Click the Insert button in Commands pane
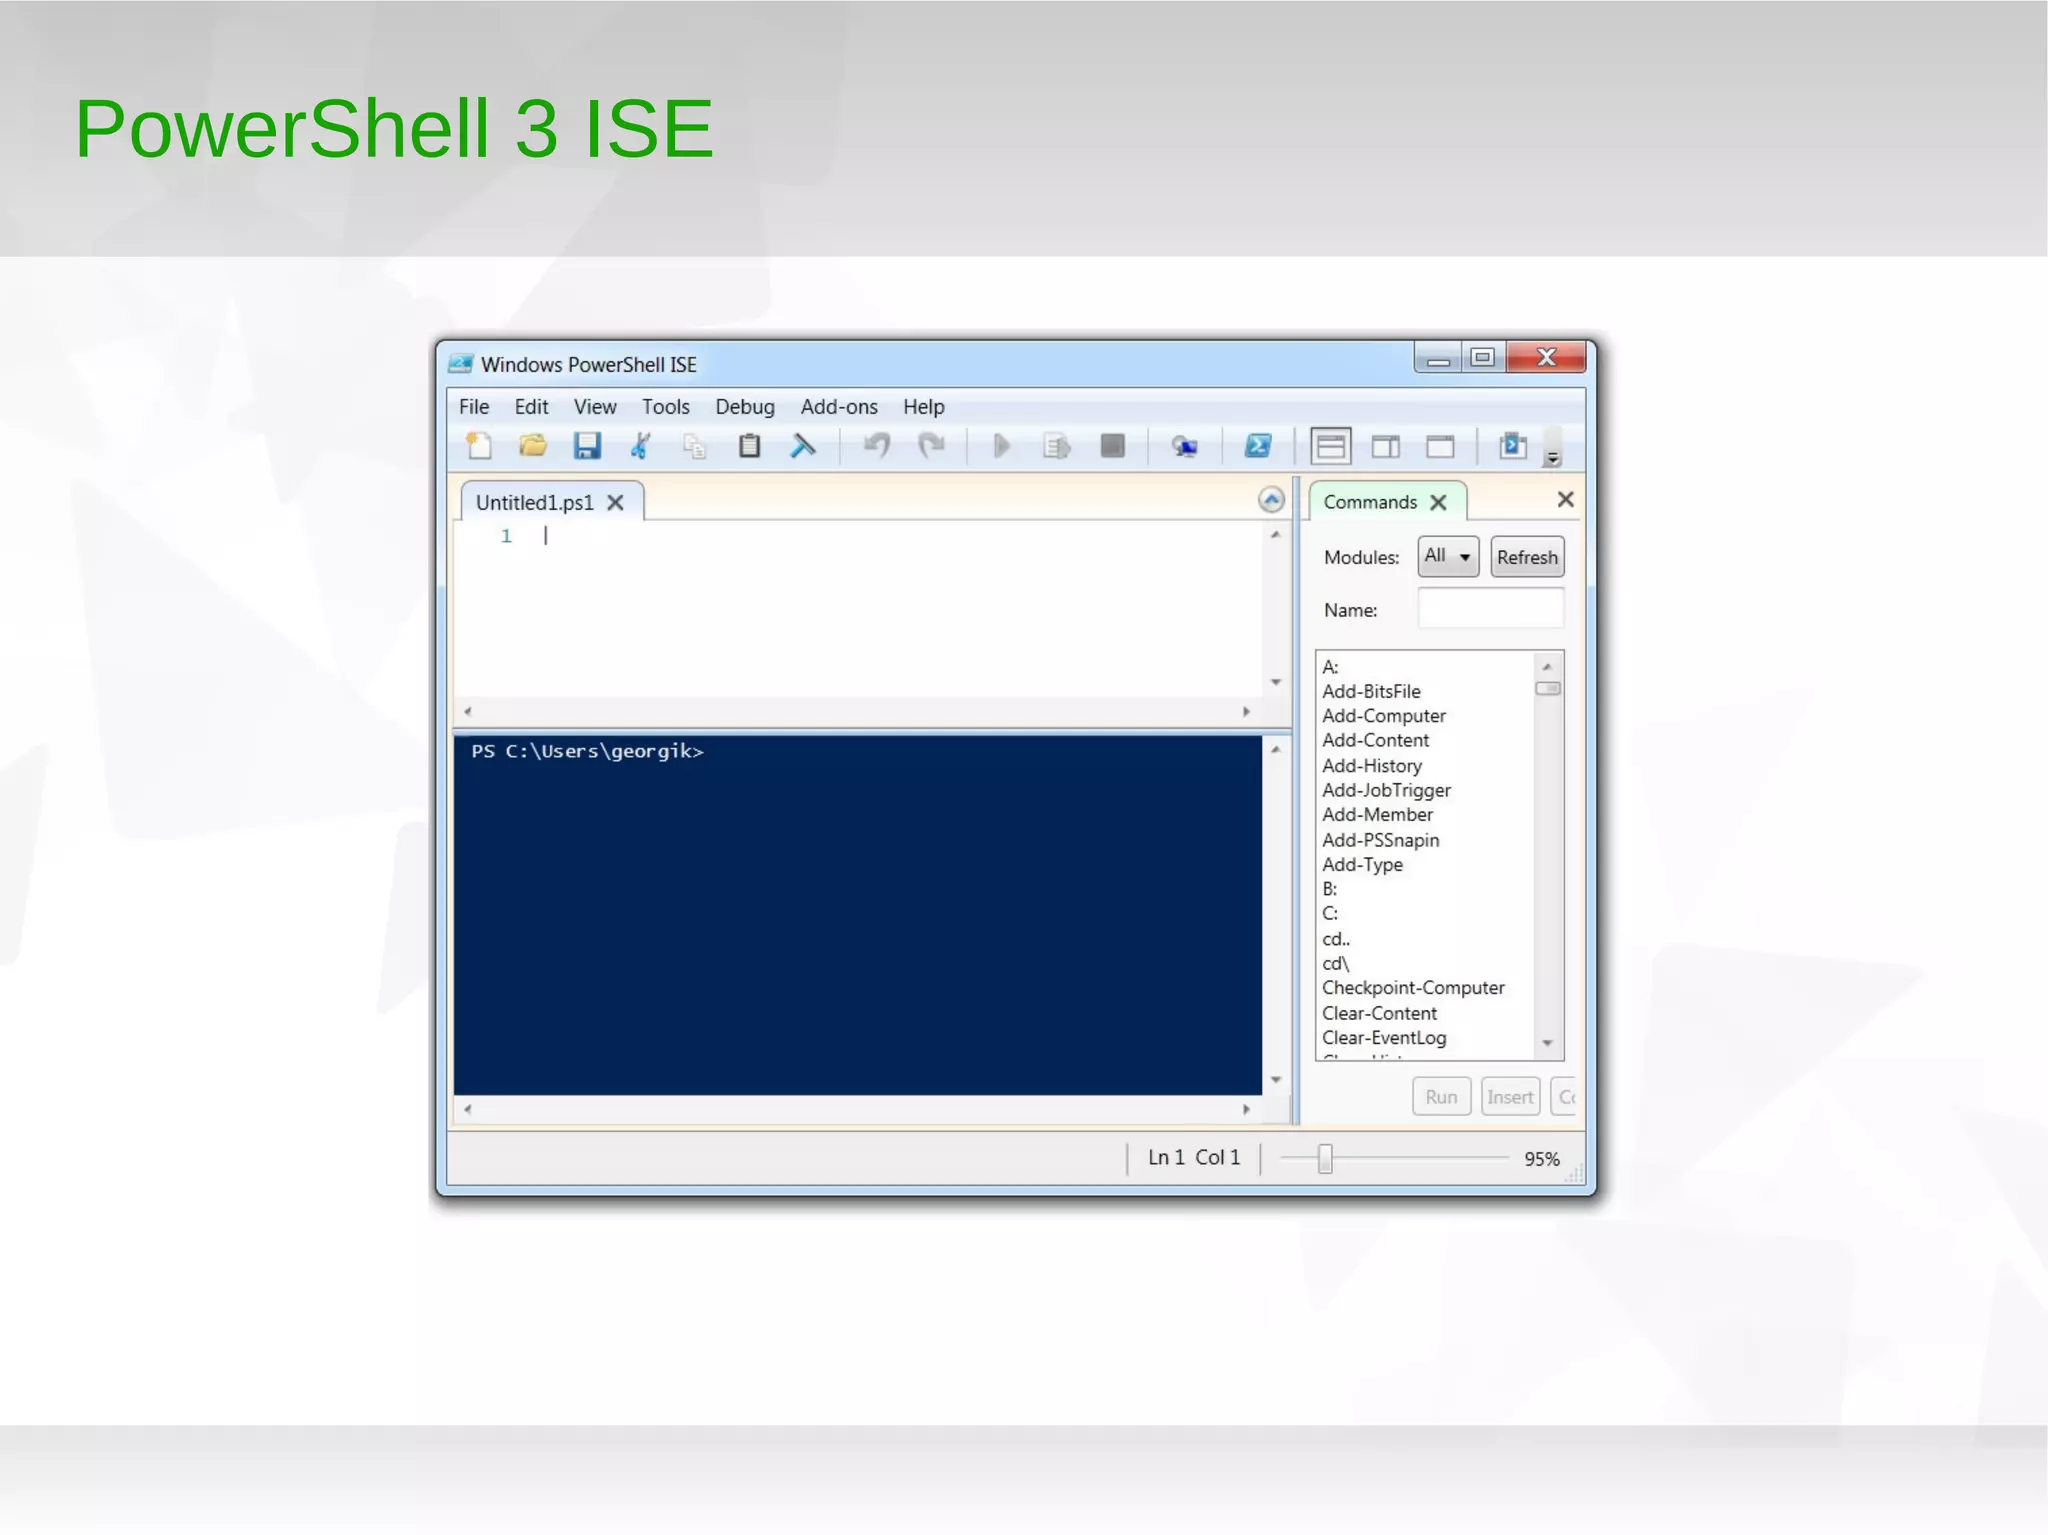2048x1535 pixels. click(1510, 1097)
